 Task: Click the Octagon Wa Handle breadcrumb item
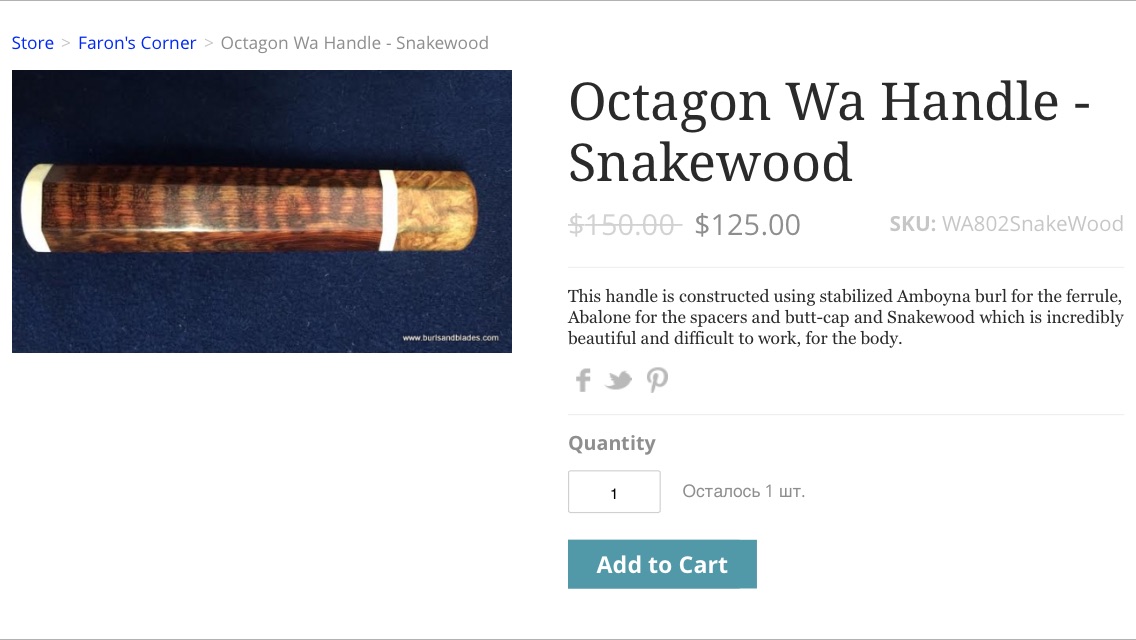coord(354,43)
